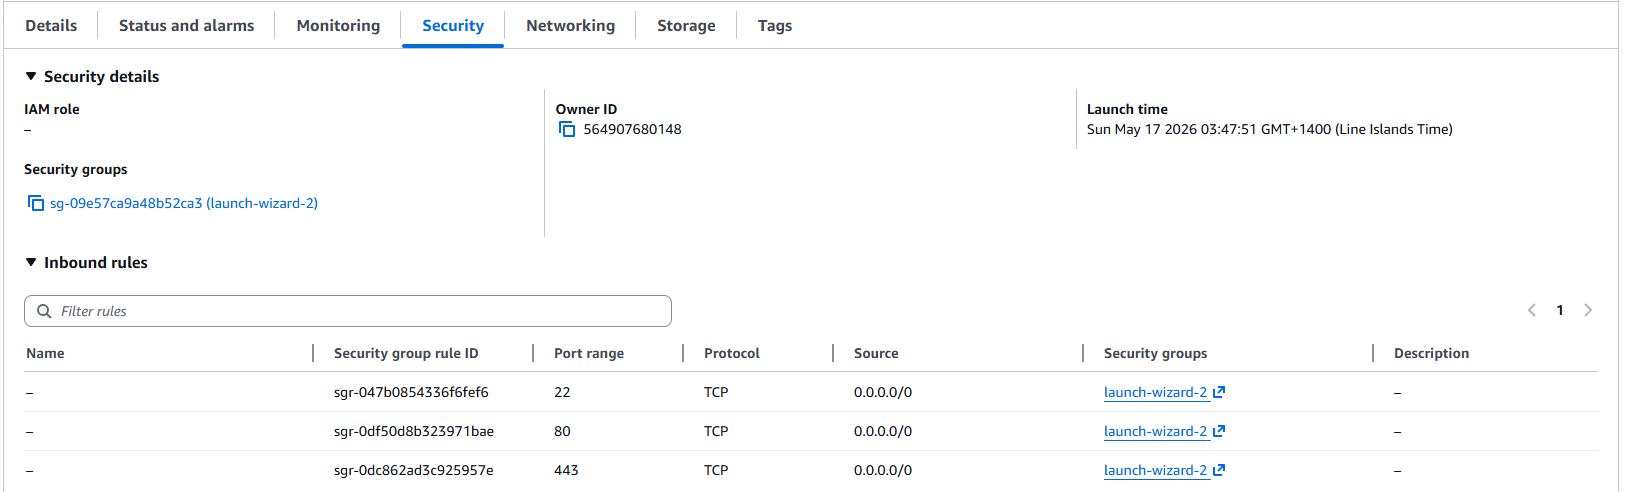Select rule ID sgr-047b0854336f6fef6
Viewport: 1625px width, 492px height.
(411, 393)
